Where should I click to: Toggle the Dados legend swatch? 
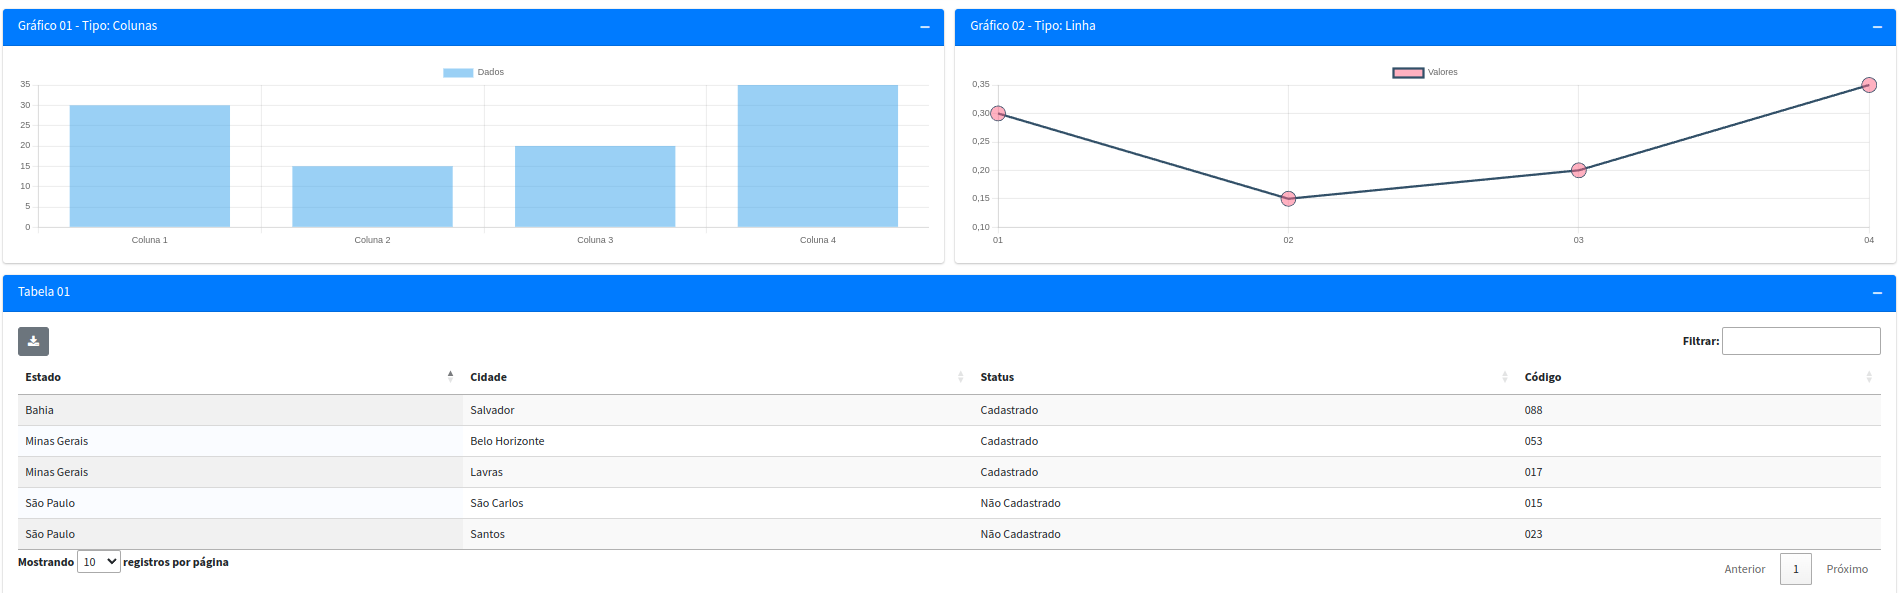pos(458,72)
